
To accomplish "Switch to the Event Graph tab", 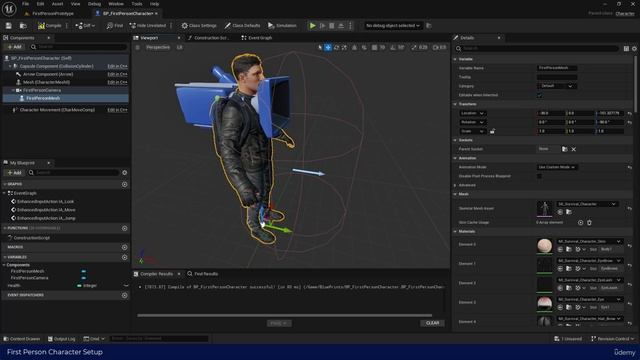I will (x=257, y=38).
